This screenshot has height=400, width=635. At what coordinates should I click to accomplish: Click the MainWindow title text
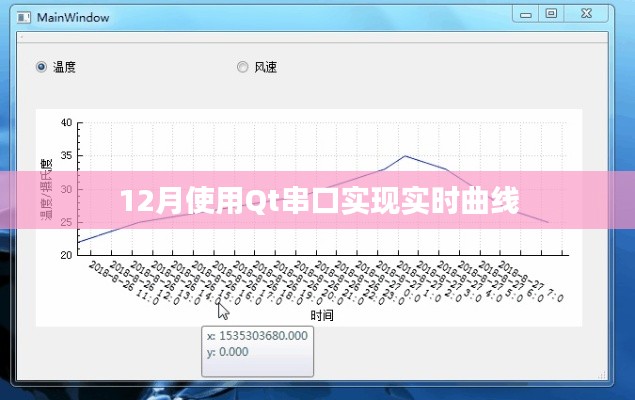pyautogui.click(x=73, y=18)
